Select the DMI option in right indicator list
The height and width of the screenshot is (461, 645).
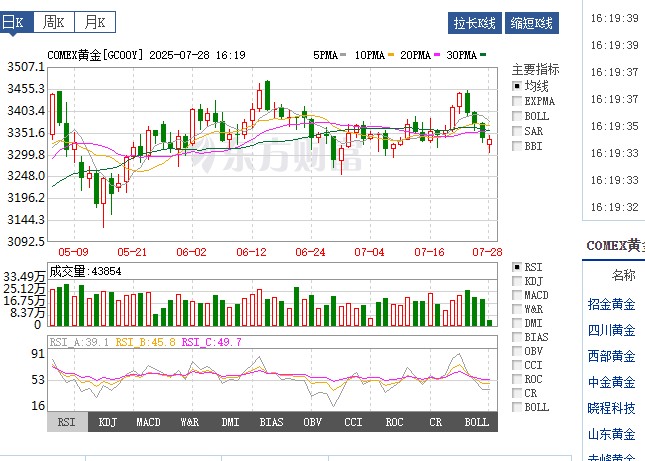point(516,323)
